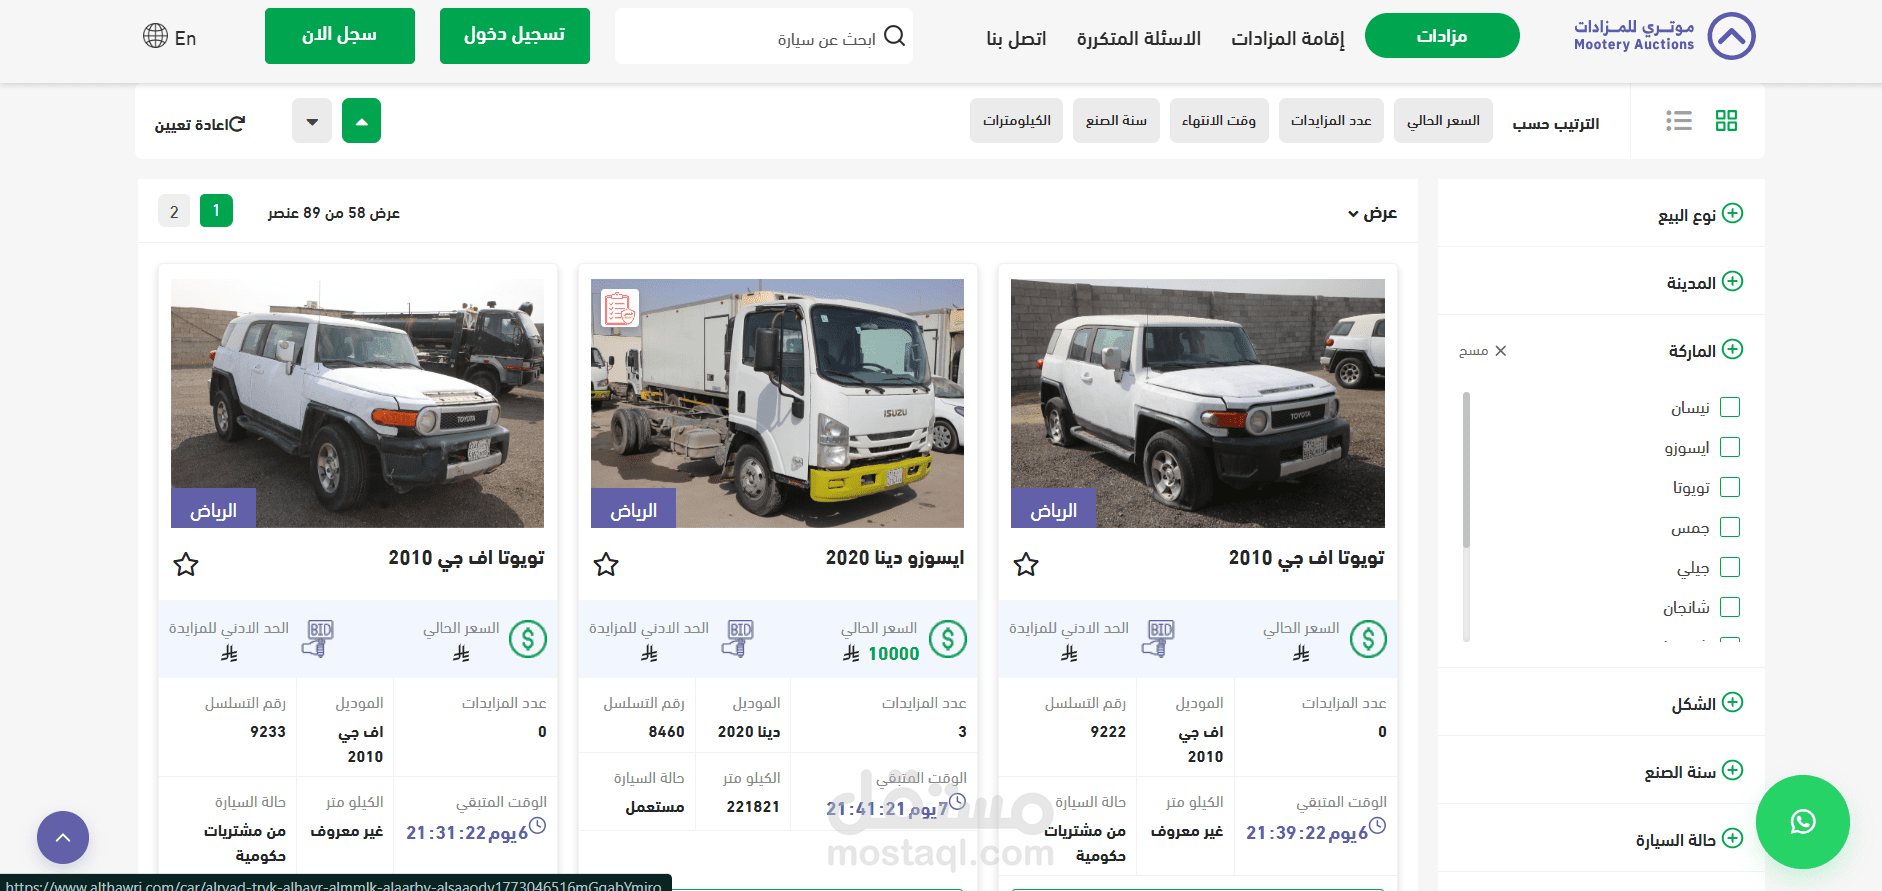Sort by الكيلومترات button

[1016, 121]
